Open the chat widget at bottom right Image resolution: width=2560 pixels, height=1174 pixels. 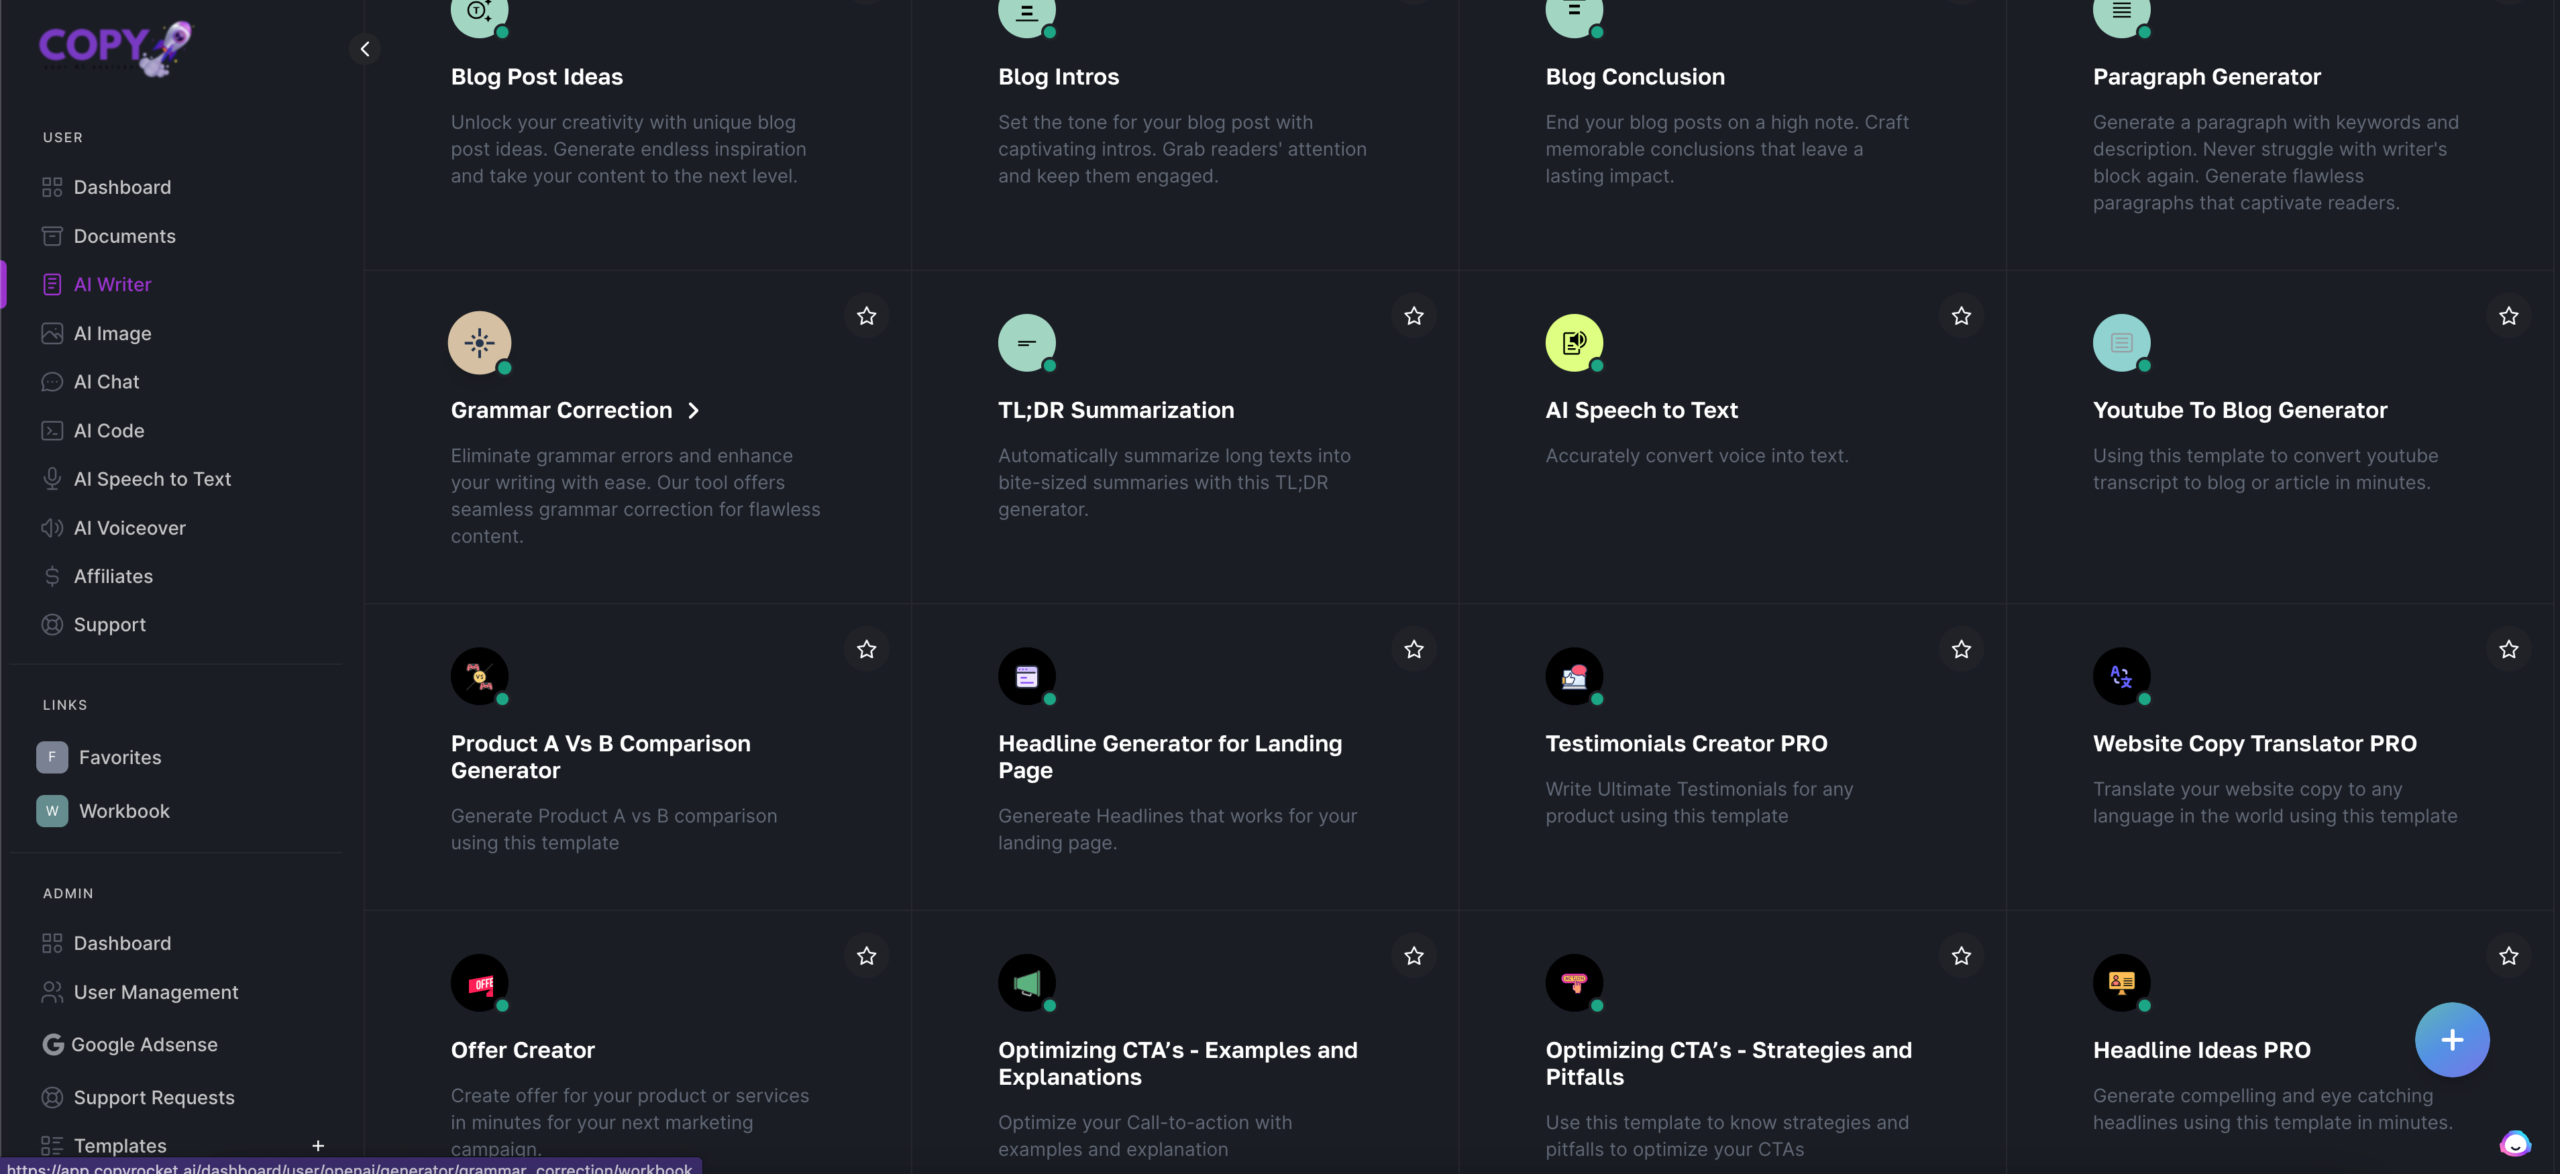2515,1143
